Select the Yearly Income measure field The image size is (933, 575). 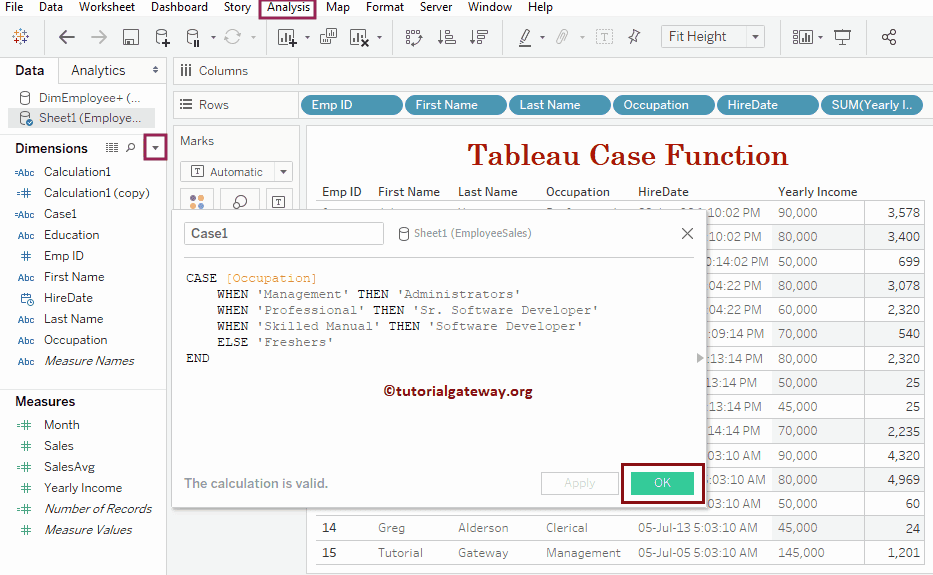[x=83, y=488]
